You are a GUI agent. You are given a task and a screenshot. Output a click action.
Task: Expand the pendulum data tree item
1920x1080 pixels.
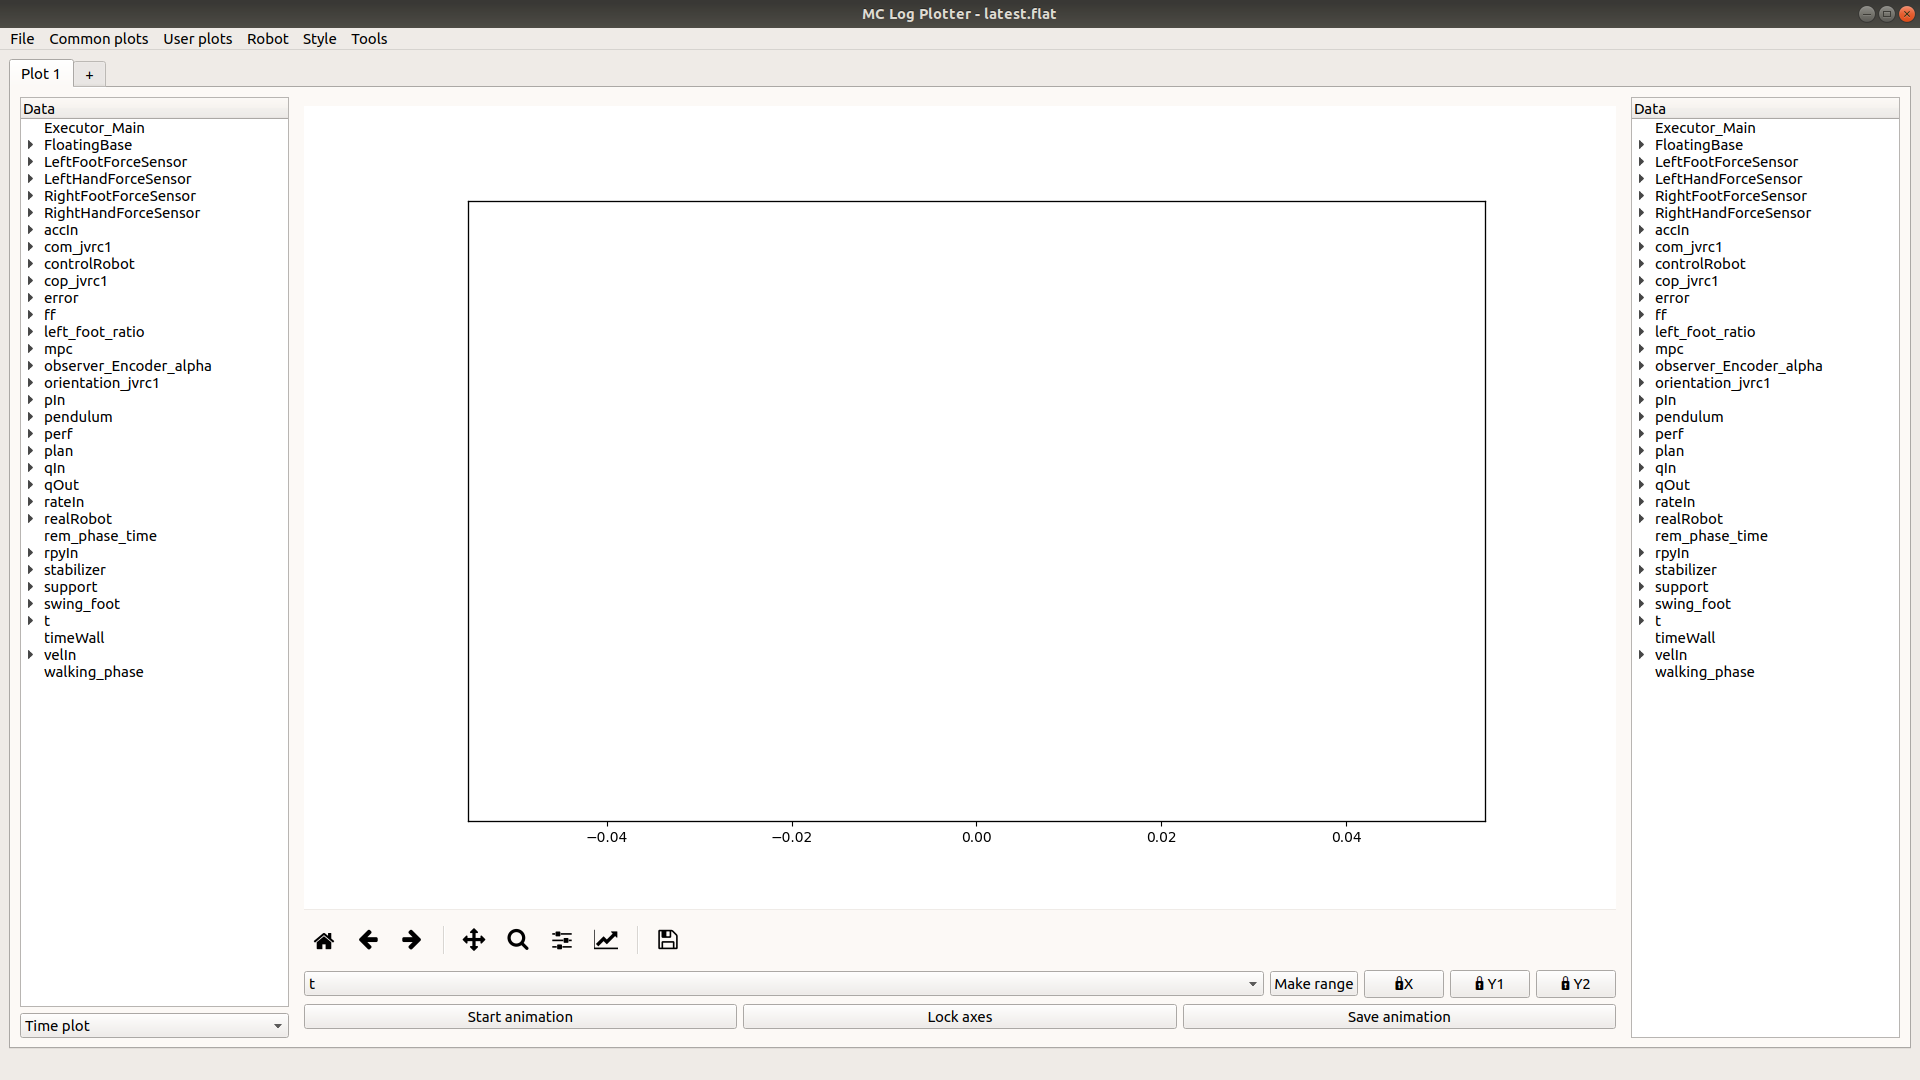tap(29, 415)
